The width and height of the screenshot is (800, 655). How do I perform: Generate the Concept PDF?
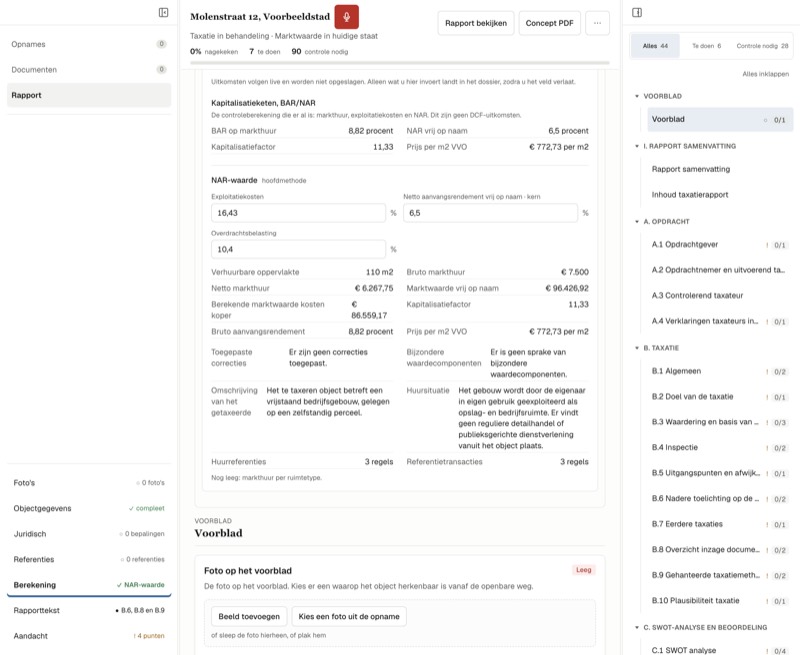(549, 23)
